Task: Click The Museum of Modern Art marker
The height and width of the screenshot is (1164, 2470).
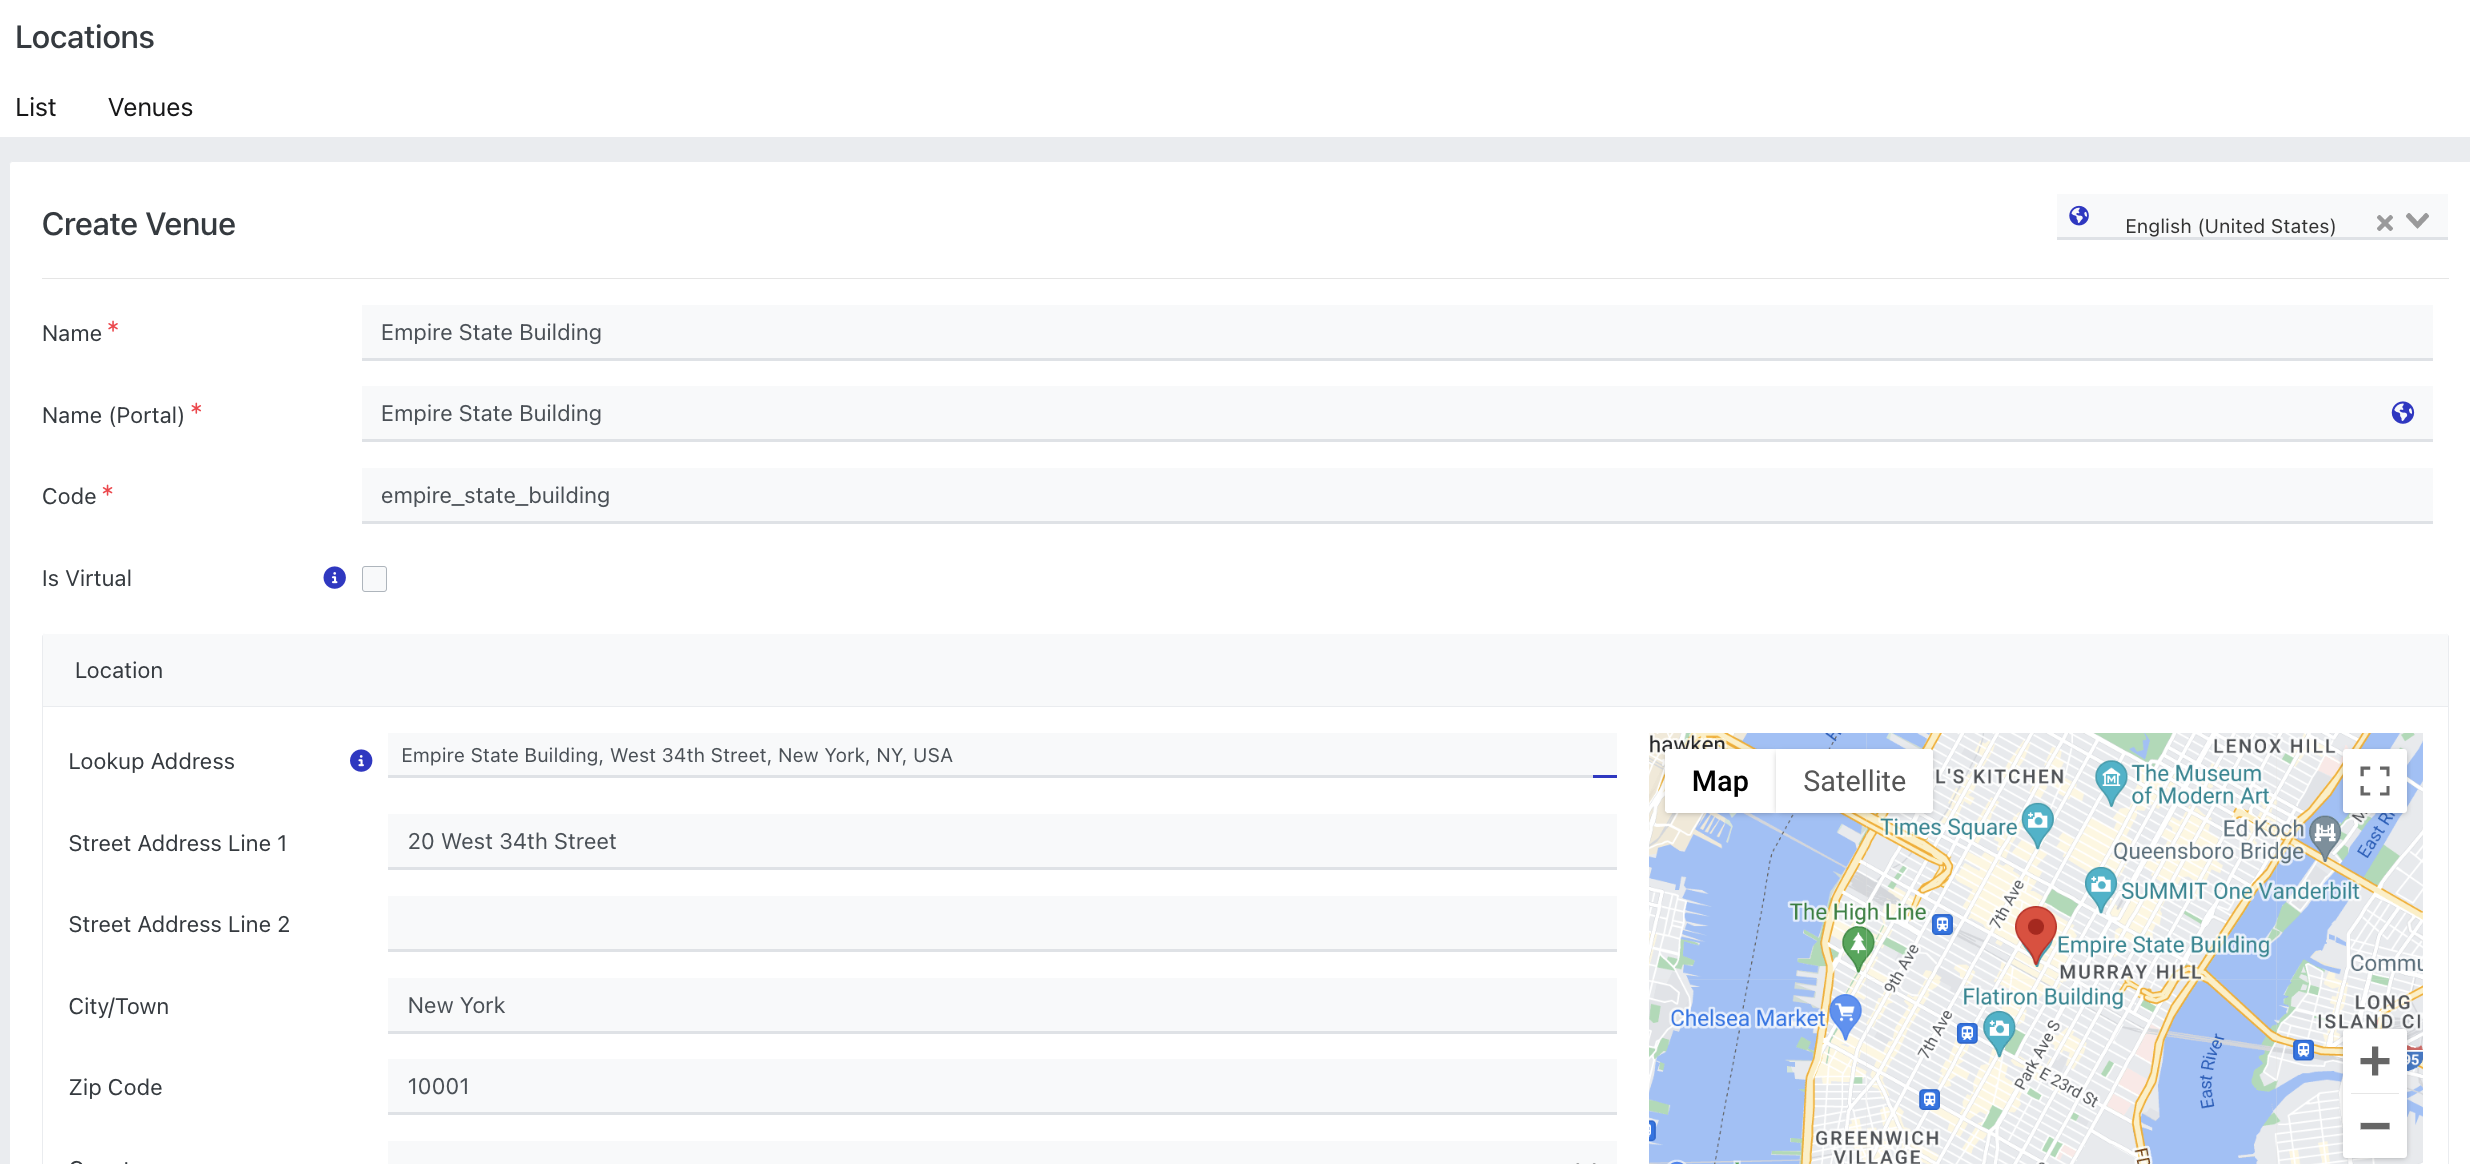Action: [x=2110, y=780]
